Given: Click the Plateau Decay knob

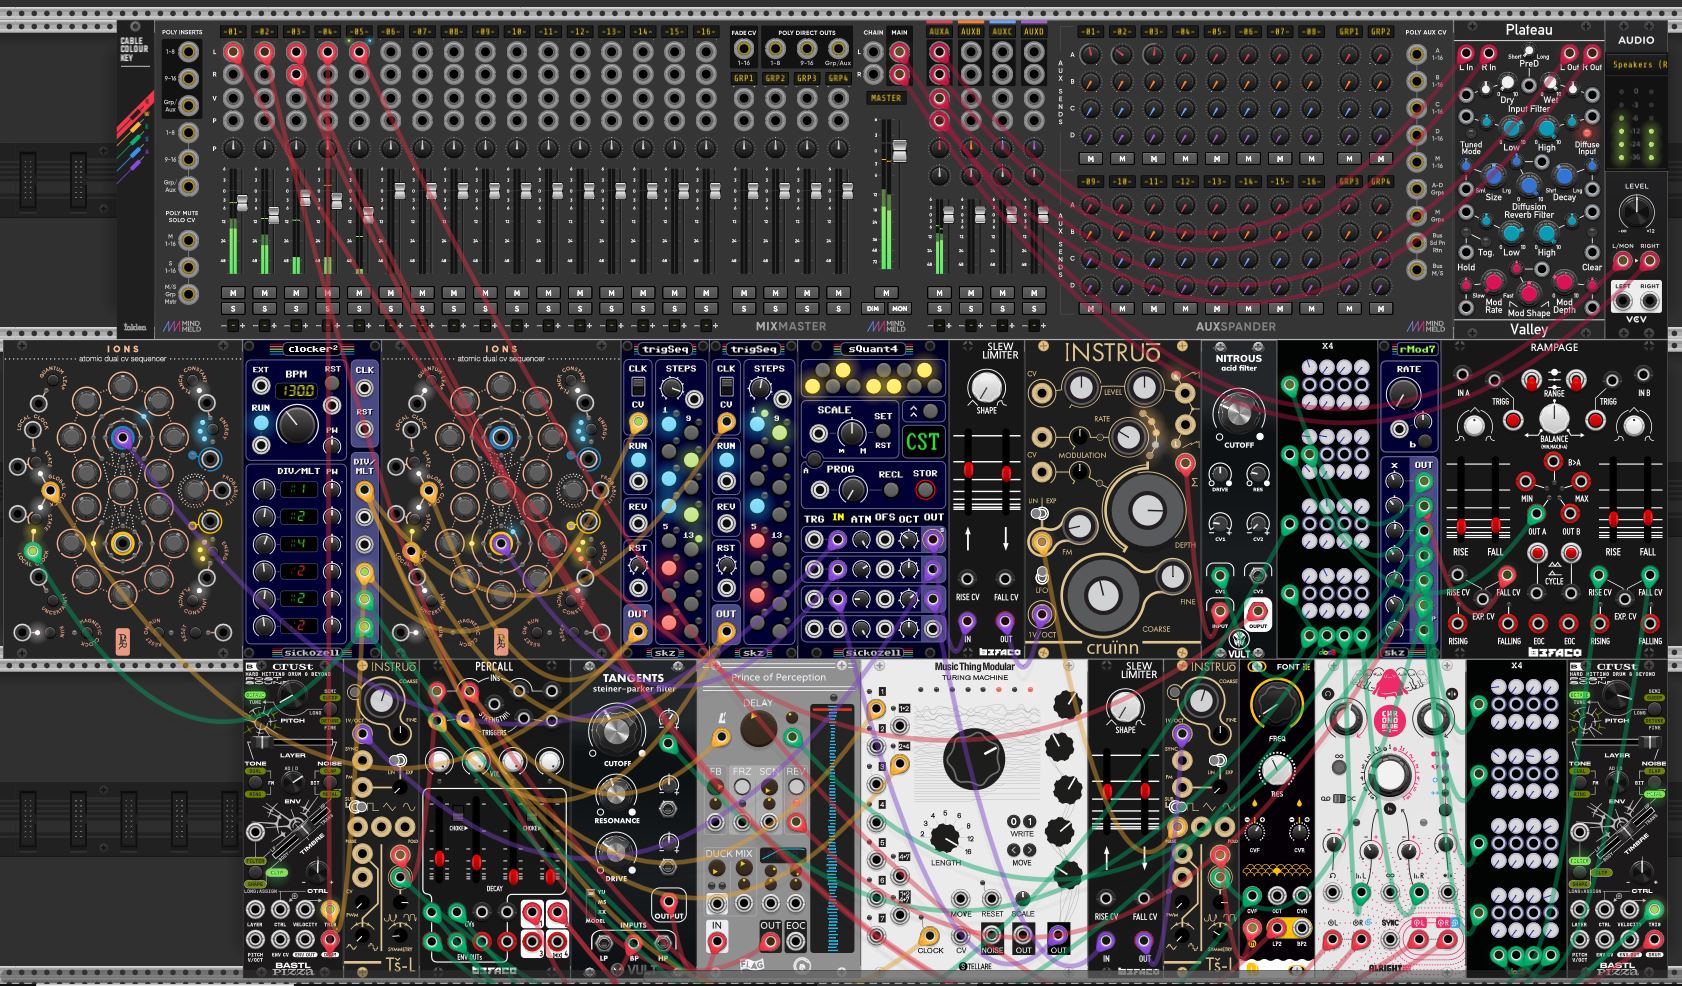Looking at the screenshot, I should (1564, 177).
